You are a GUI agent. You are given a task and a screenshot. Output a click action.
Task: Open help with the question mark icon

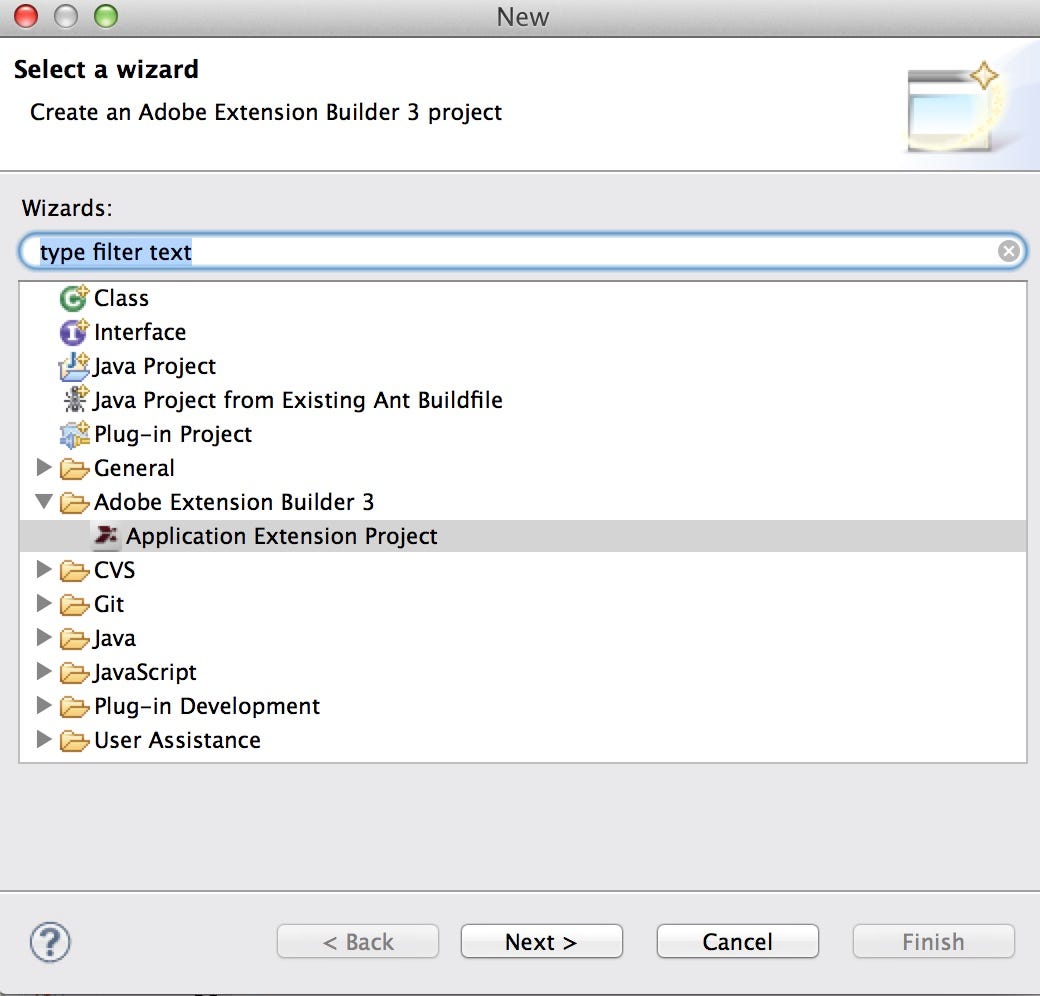tap(50, 942)
